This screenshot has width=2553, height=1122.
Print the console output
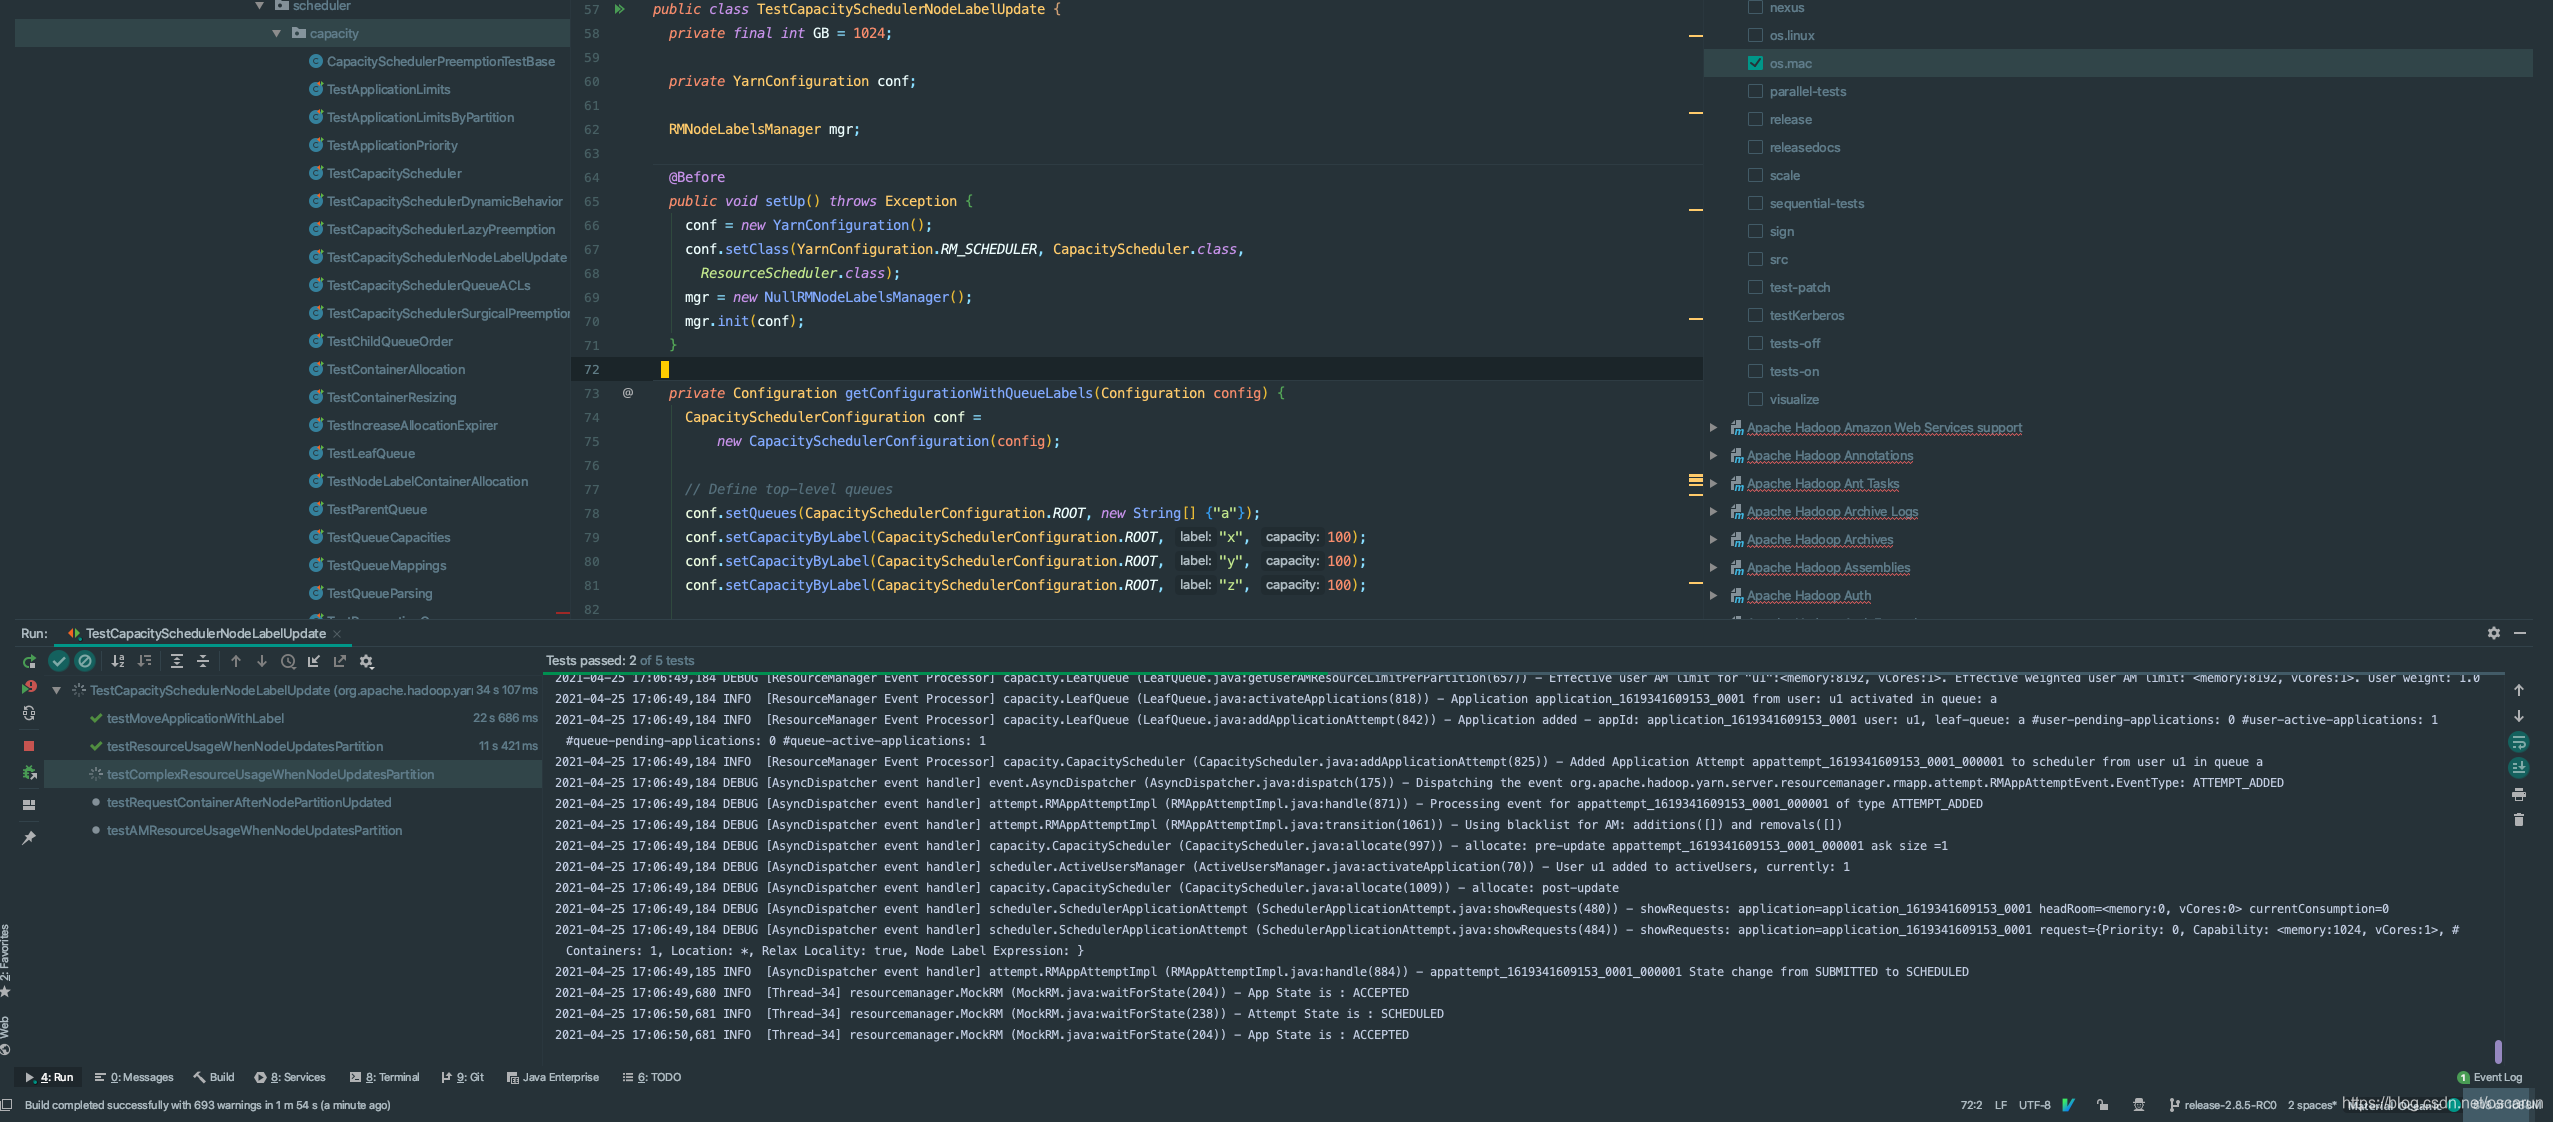[2519, 794]
